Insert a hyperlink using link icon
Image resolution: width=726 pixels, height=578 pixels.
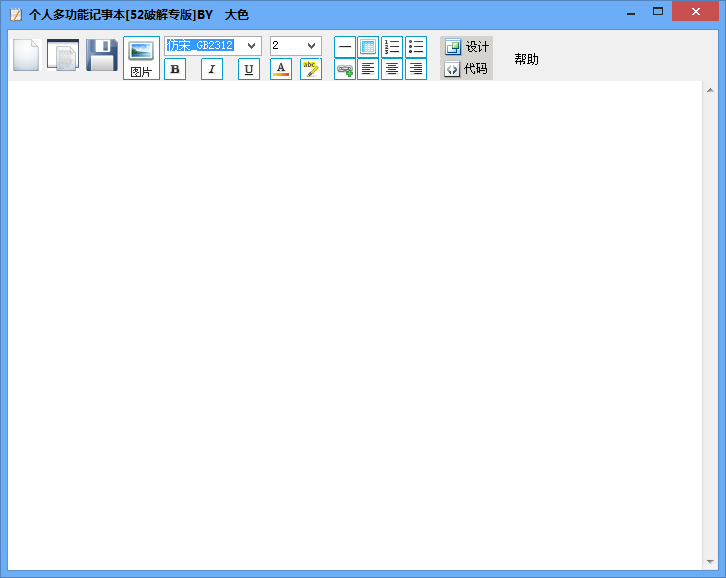coord(344,69)
